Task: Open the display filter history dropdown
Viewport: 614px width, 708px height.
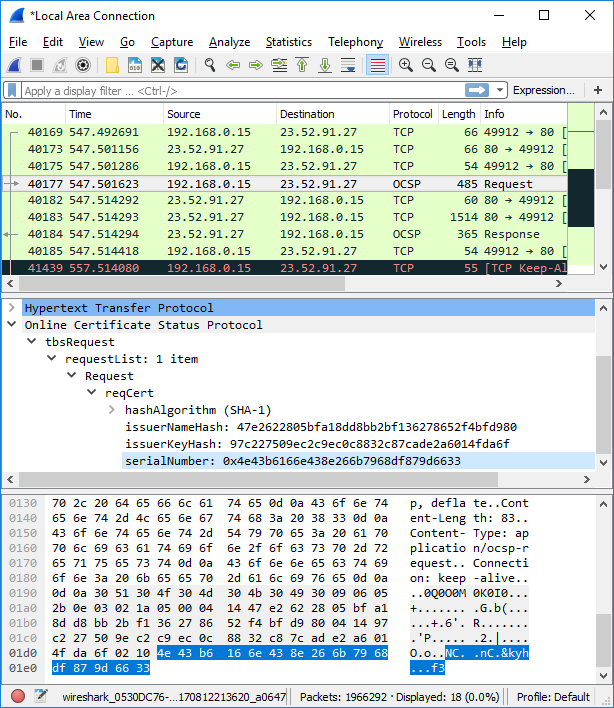Action: 499,90
